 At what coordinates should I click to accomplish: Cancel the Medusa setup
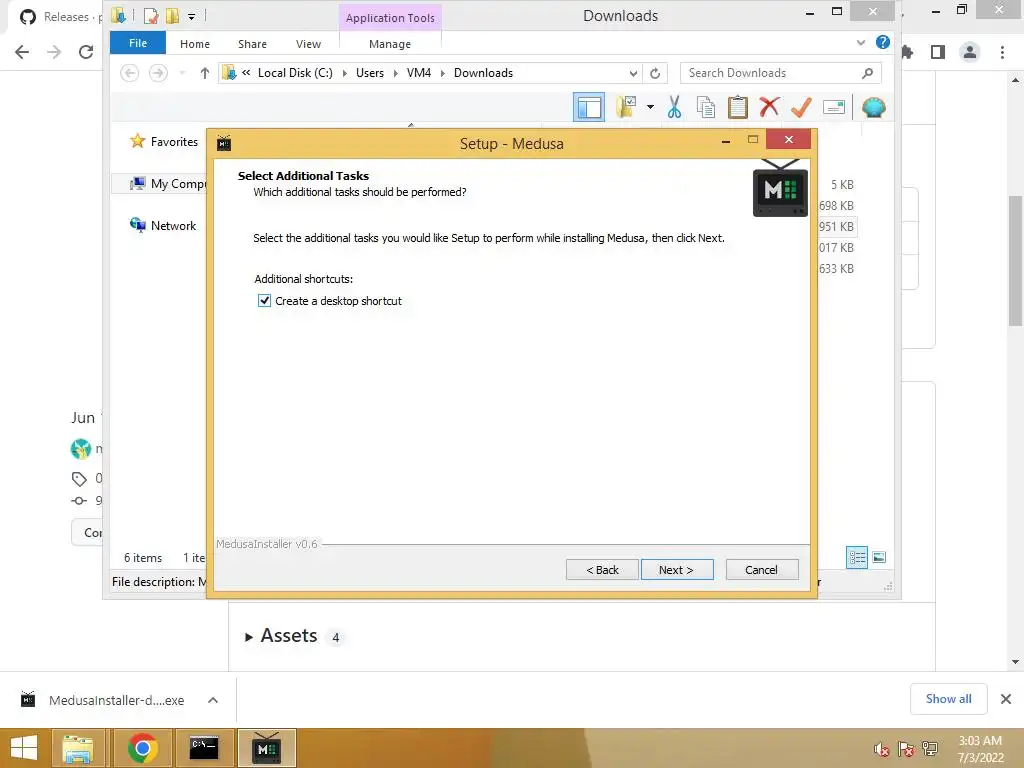[761, 569]
